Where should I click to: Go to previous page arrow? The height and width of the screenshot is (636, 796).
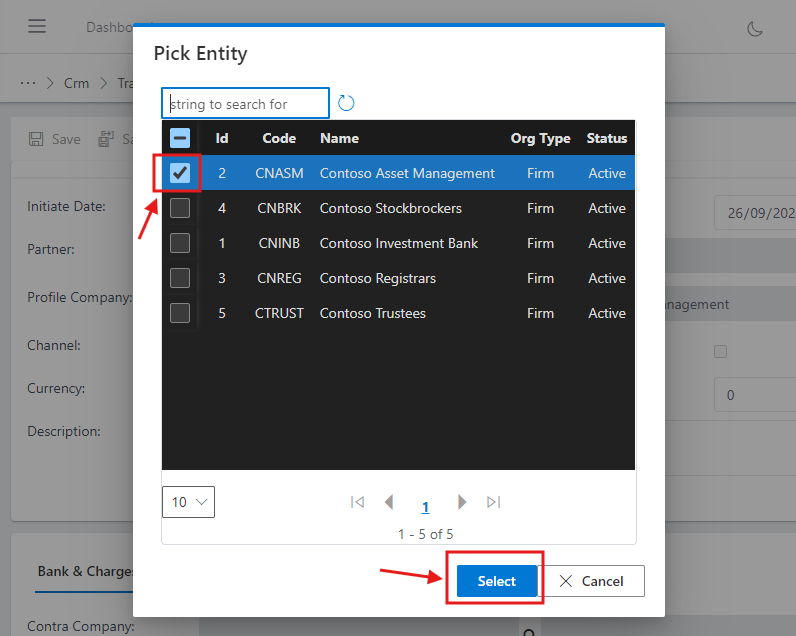tap(389, 502)
